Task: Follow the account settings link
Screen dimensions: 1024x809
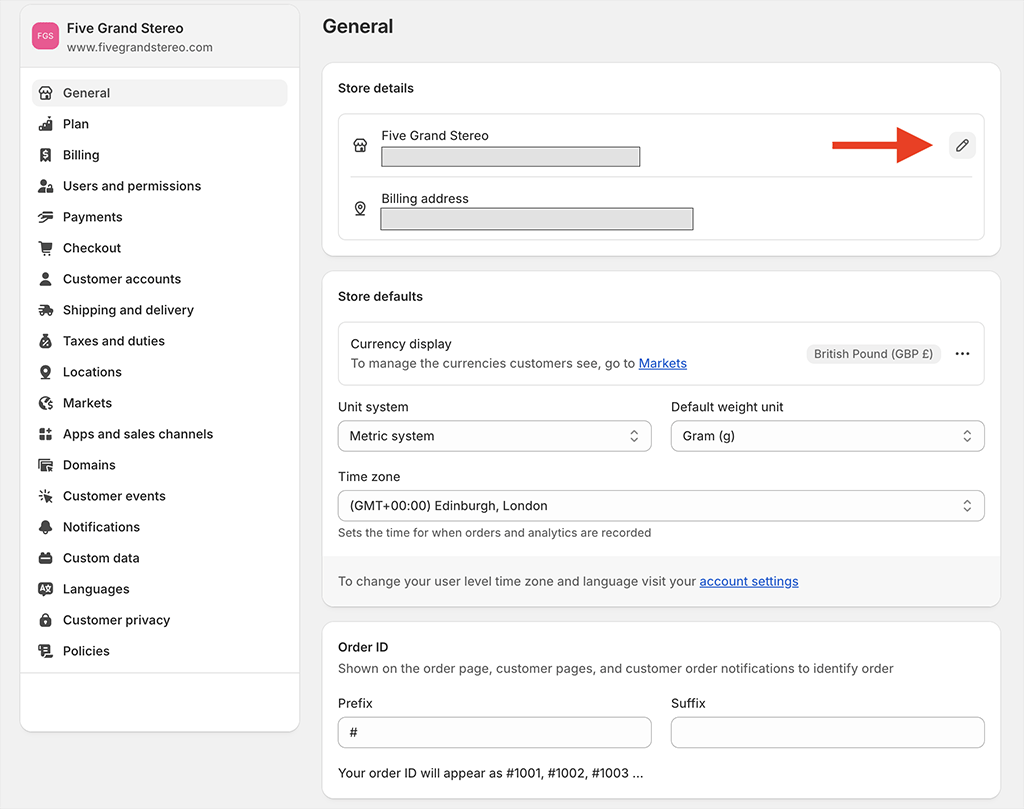Action: pyautogui.click(x=748, y=582)
